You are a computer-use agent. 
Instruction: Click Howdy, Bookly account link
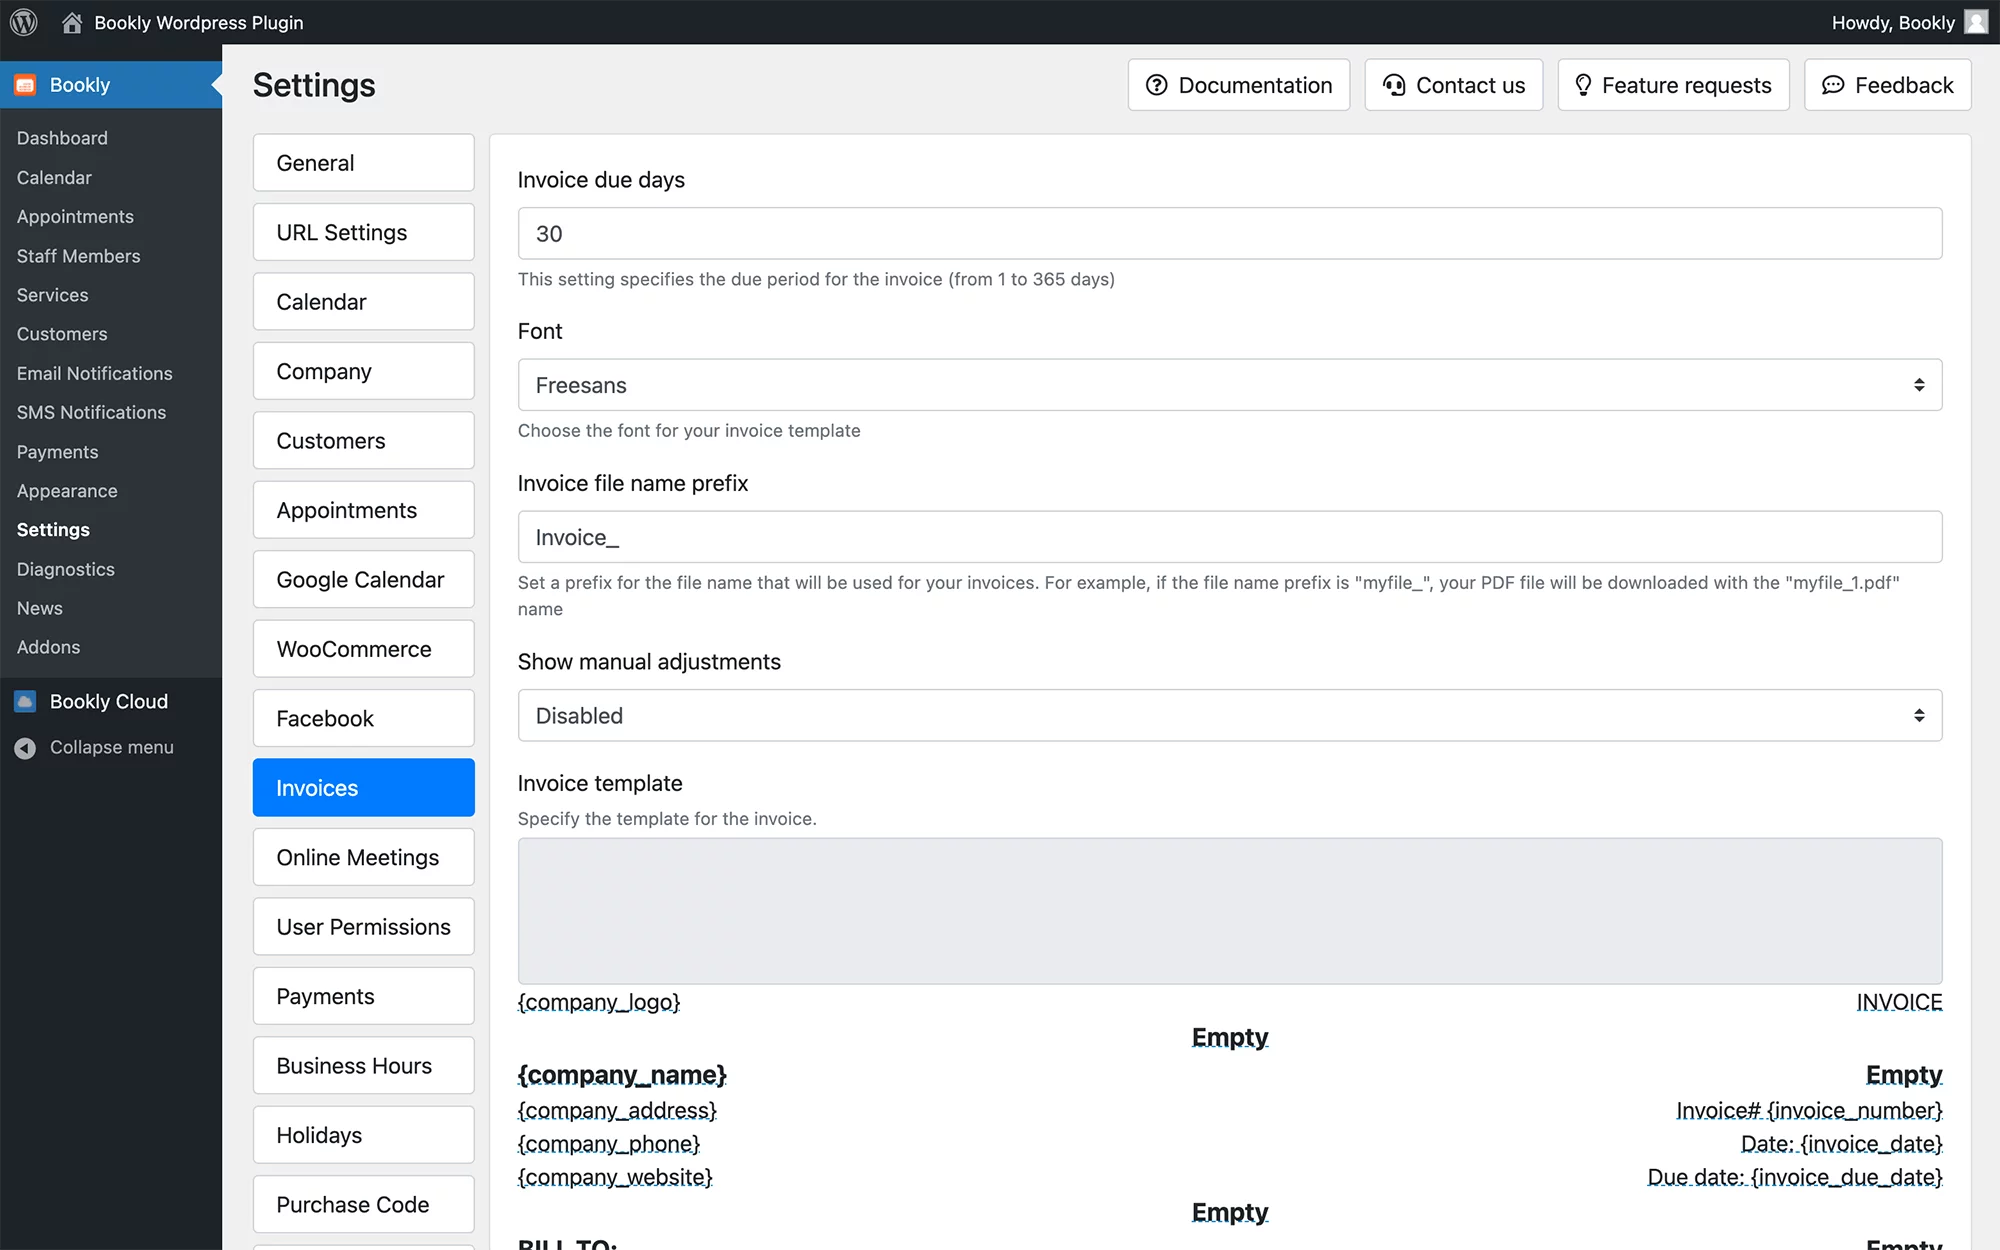coord(1893,22)
